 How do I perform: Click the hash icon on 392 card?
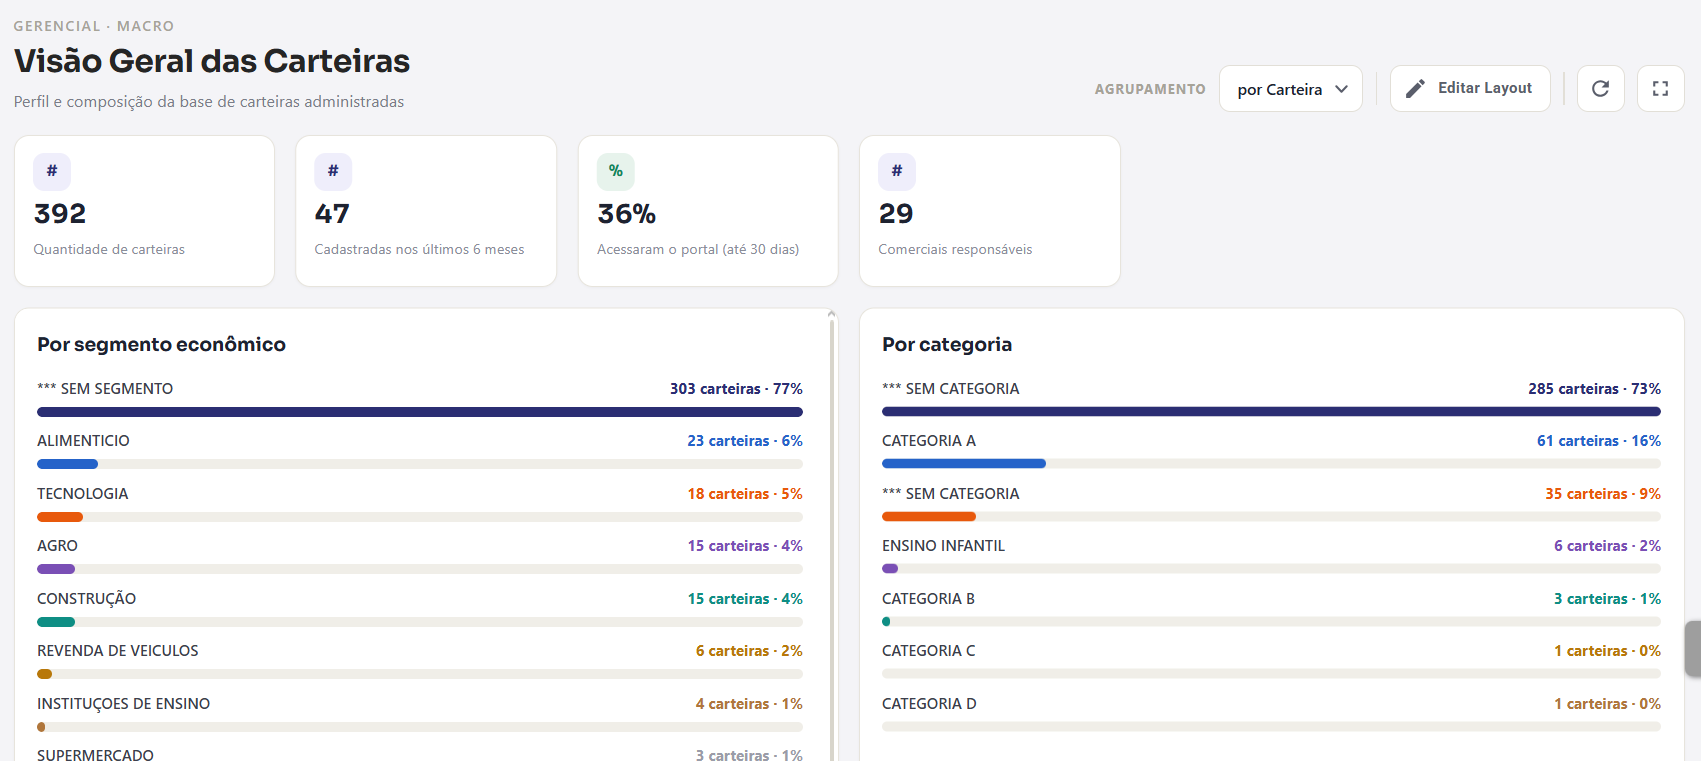coord(52,171)
